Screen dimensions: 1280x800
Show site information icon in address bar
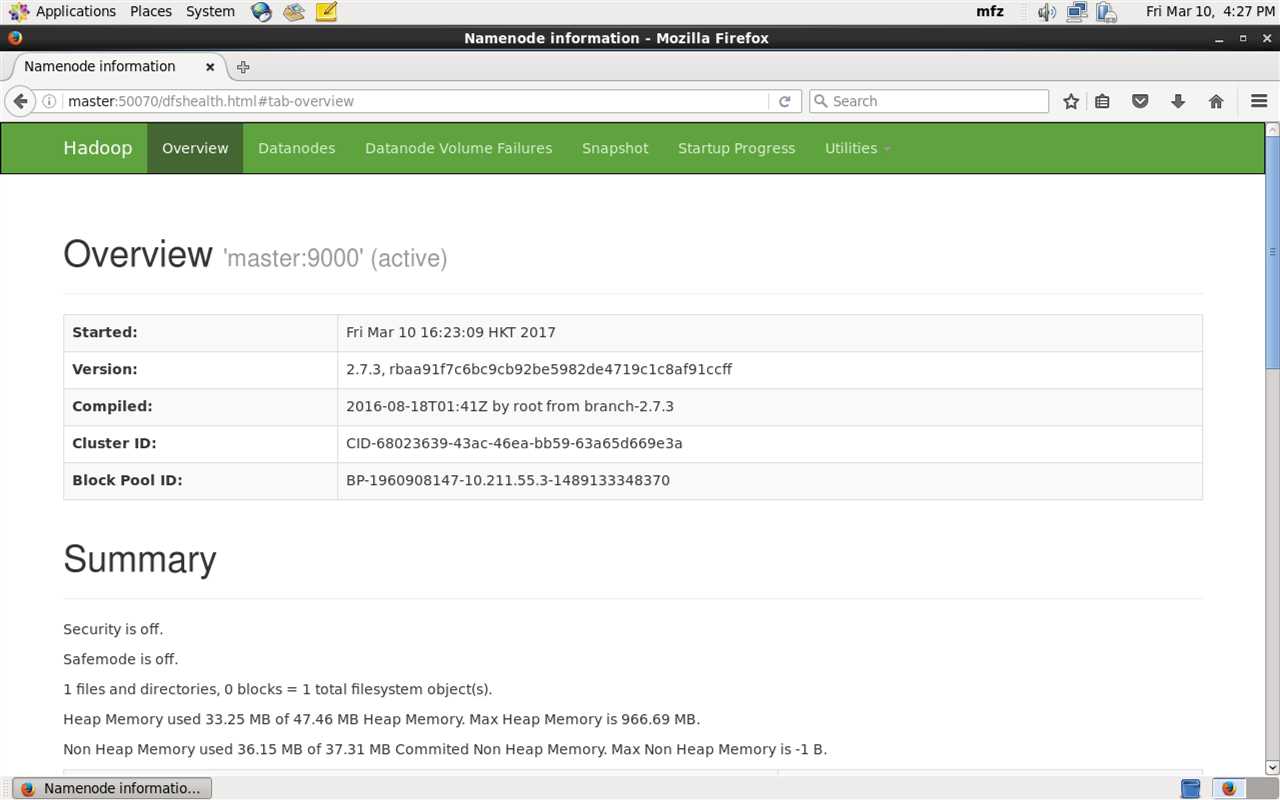point(49,101)
